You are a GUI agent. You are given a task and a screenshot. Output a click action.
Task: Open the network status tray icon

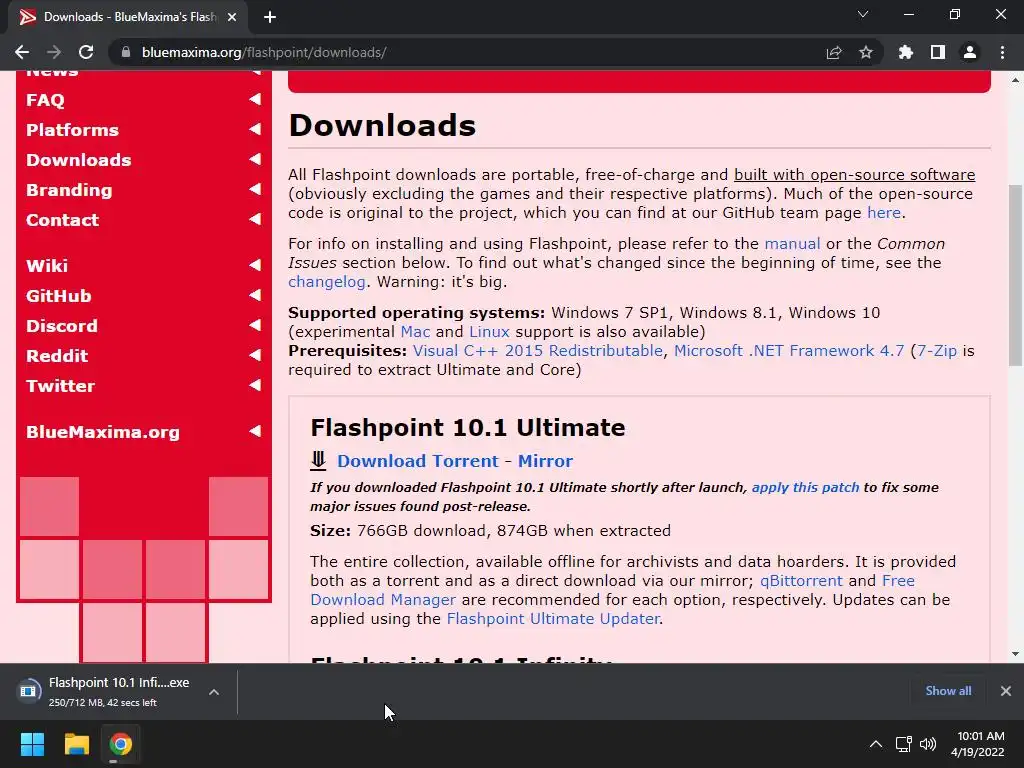click(x=904, y=744)
